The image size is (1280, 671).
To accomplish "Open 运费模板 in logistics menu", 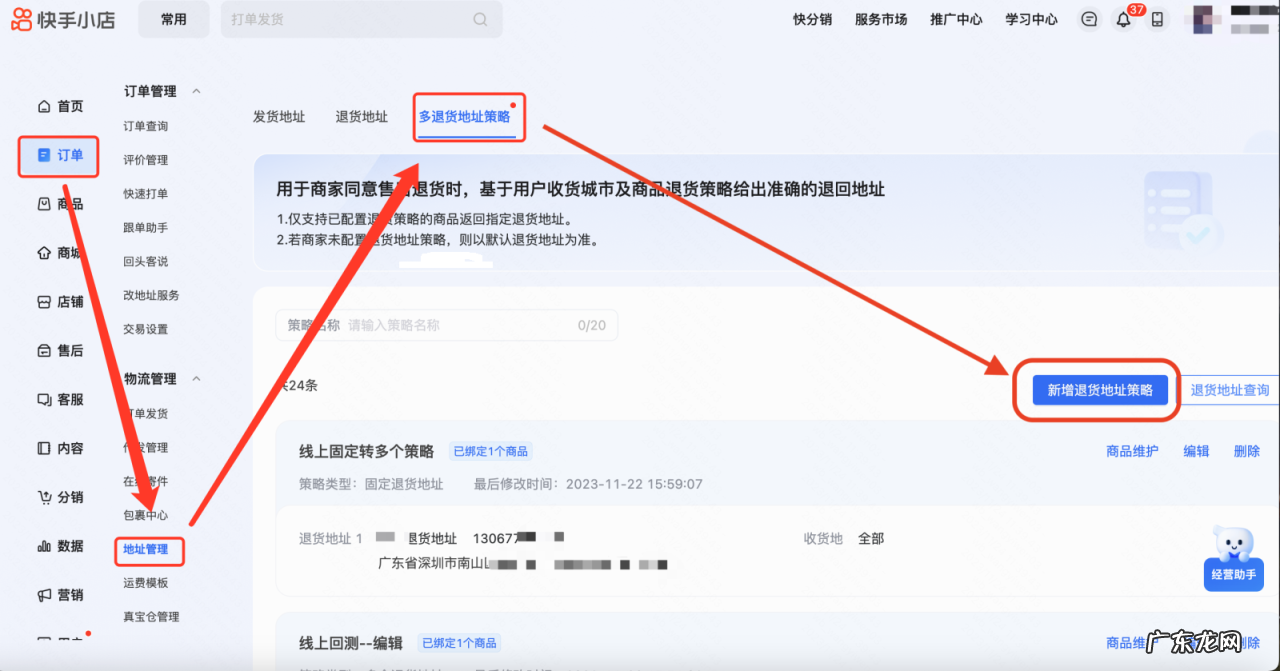I will pos(146,583).
